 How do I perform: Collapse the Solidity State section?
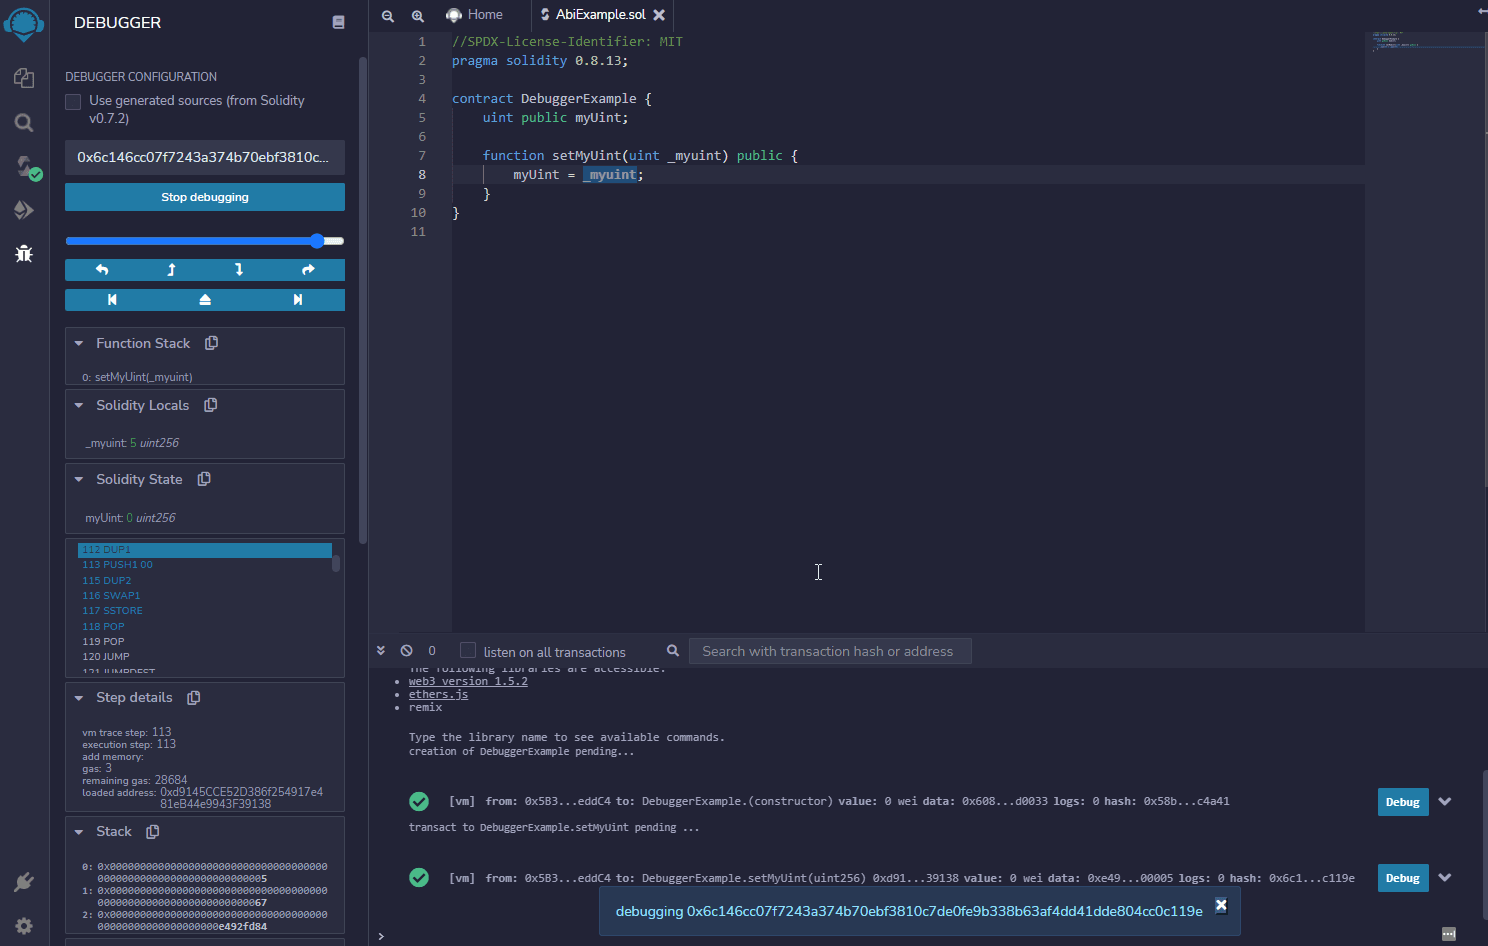[x=79, y=479]
